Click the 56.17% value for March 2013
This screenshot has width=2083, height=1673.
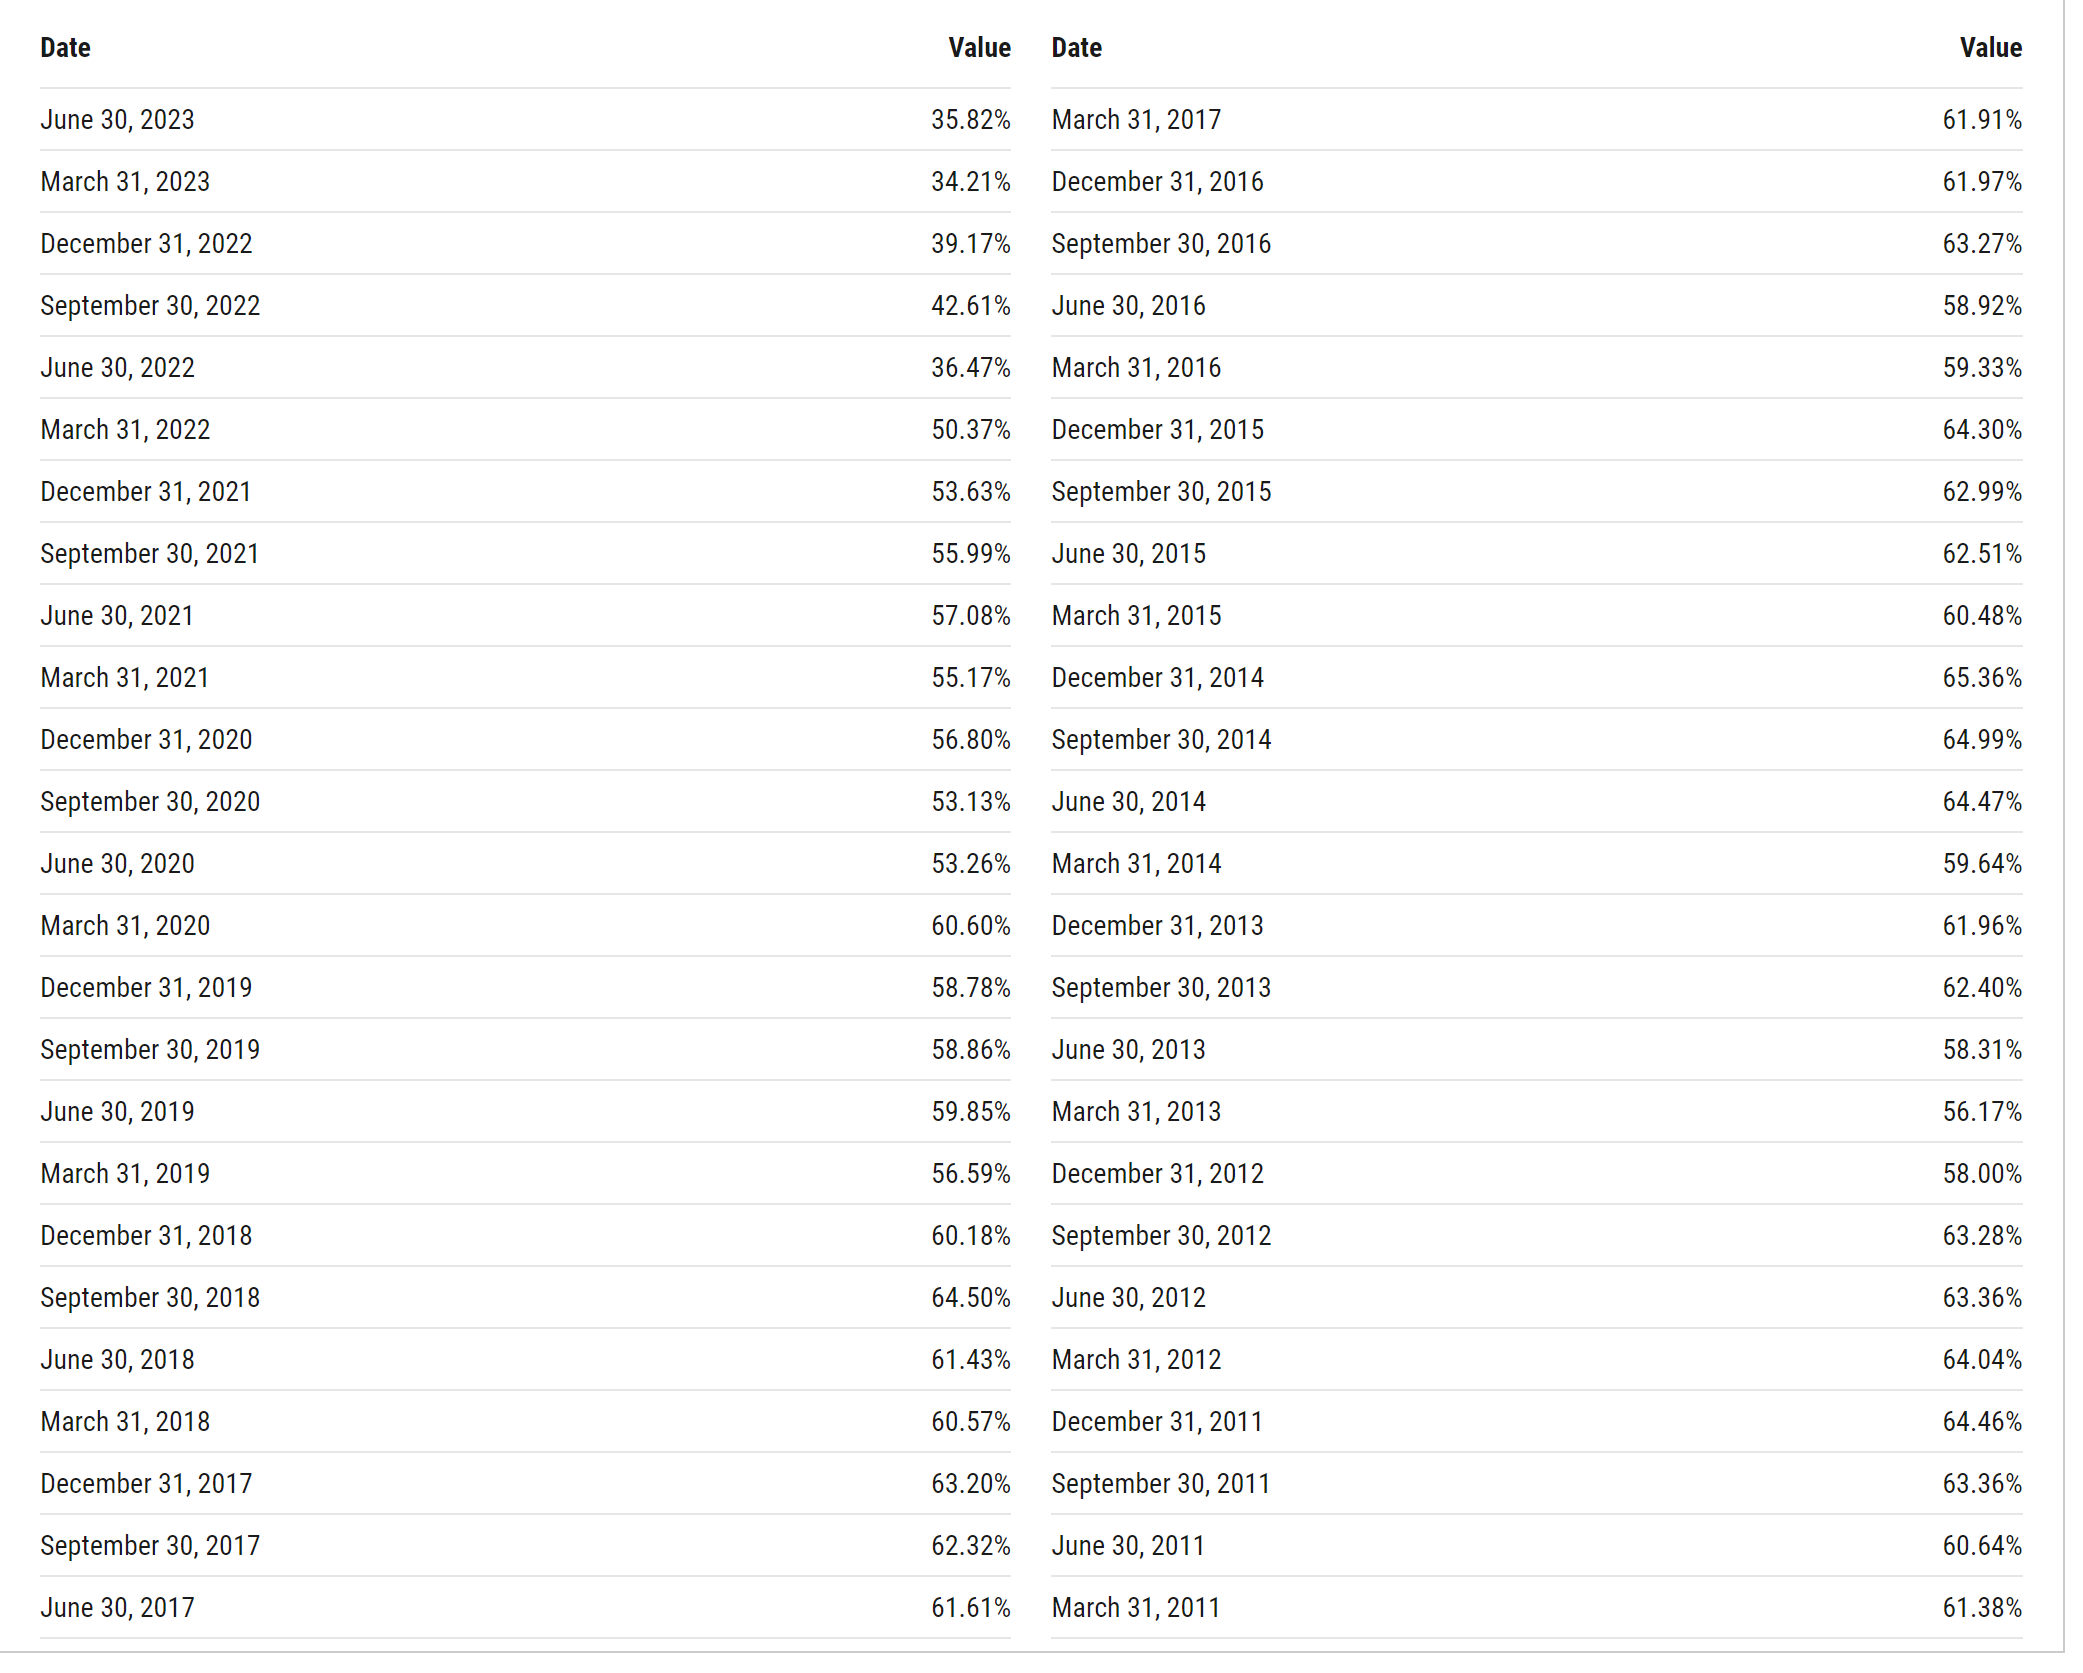coord(1981,1112)
